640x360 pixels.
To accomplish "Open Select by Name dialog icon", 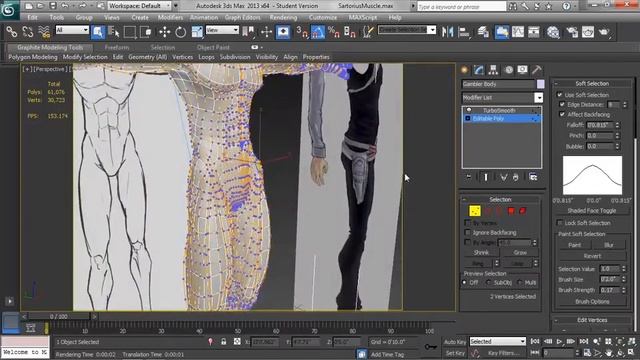I will [x=114, y=32].
